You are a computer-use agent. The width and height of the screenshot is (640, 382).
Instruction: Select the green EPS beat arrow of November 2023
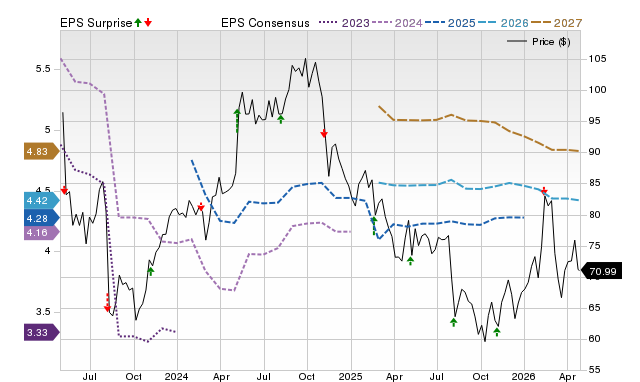click(151, 271)
